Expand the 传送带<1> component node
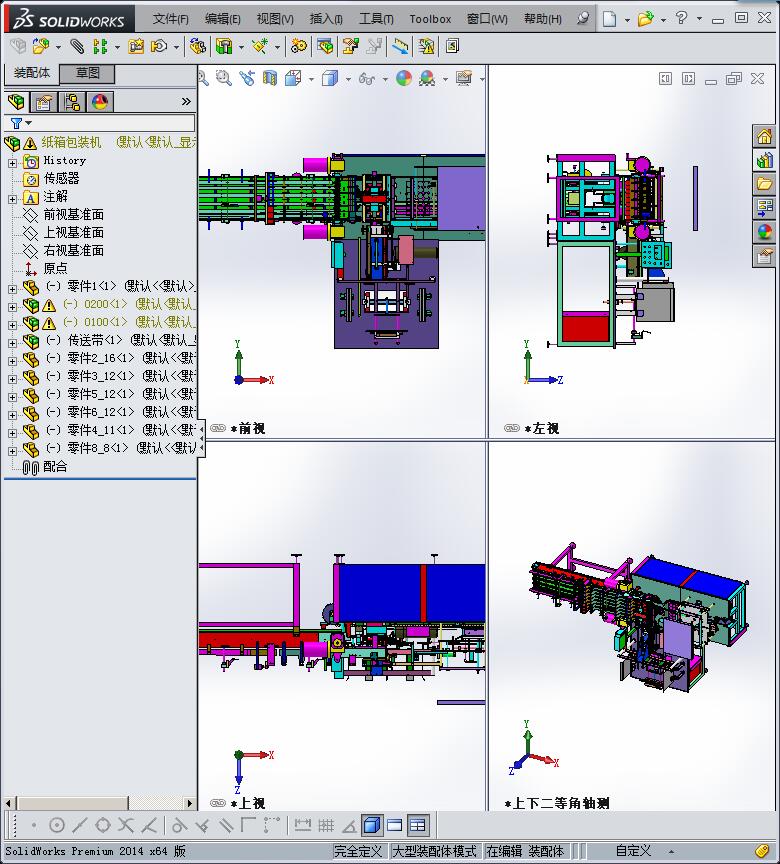 tap(12, 343)
